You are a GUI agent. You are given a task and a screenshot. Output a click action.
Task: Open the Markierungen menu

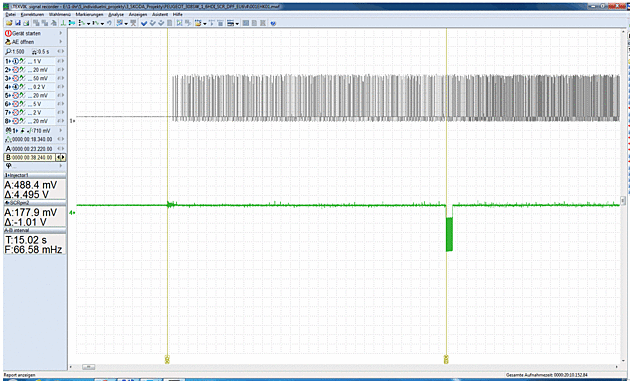[x=89, y=14]
